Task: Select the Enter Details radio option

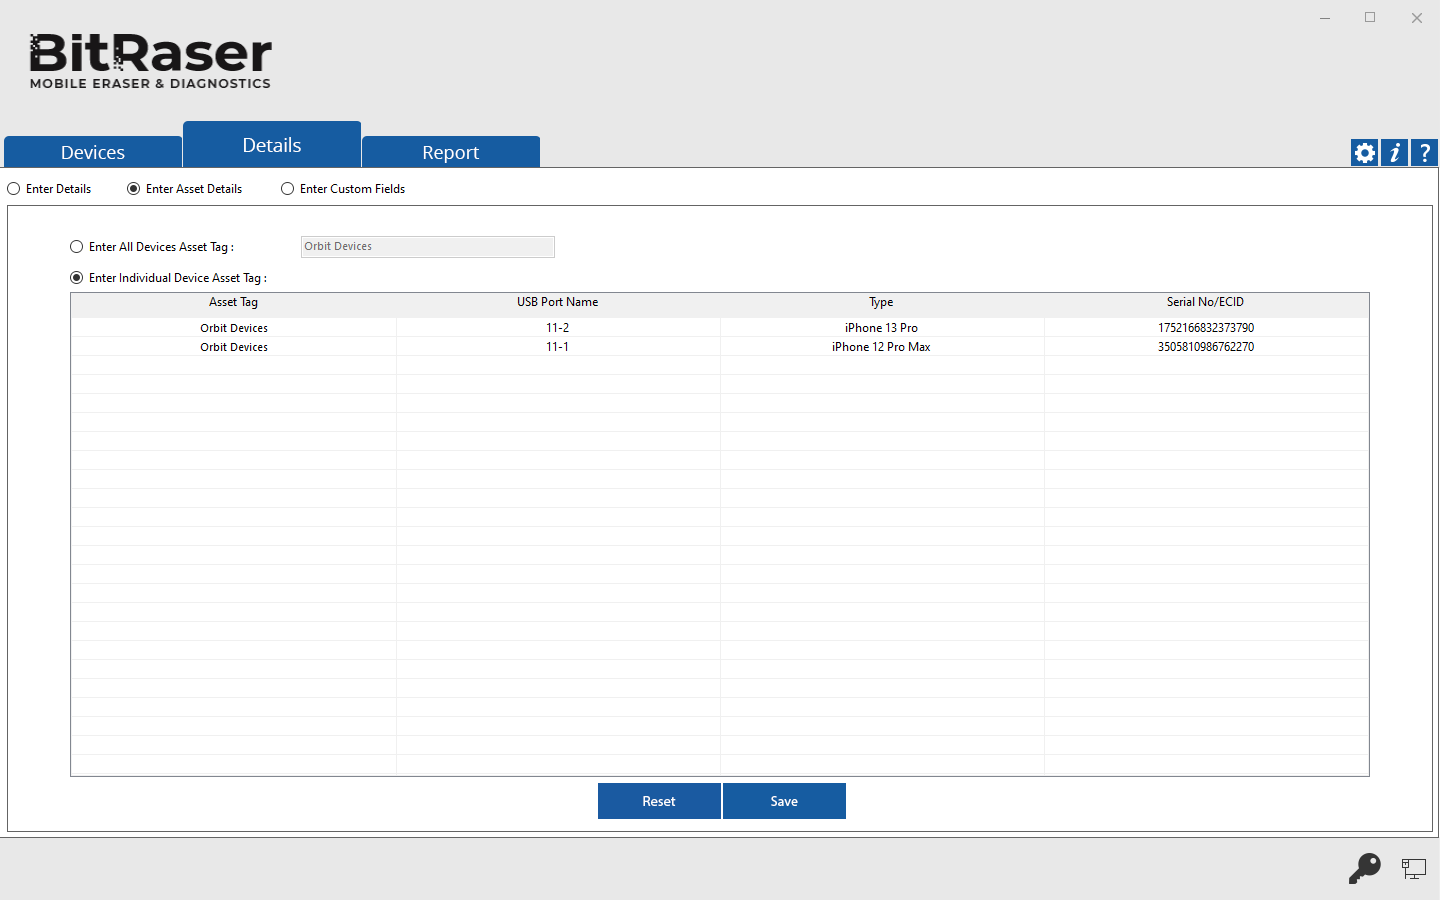Action: (49, 189)
